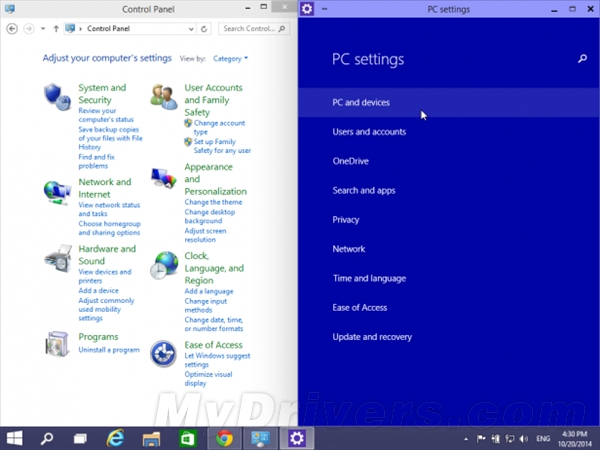Viewport: 600px width, 450px height.
Task: Click the Network and Internet globe icon
Action: [57, 191]
